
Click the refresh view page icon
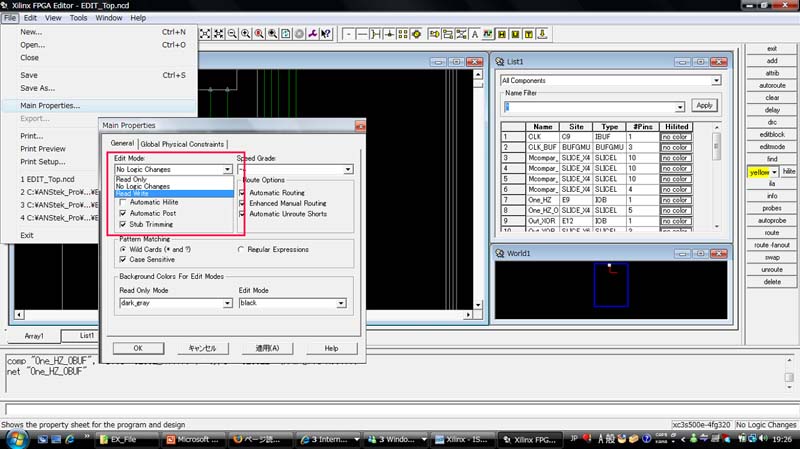[x=286, y=34]
